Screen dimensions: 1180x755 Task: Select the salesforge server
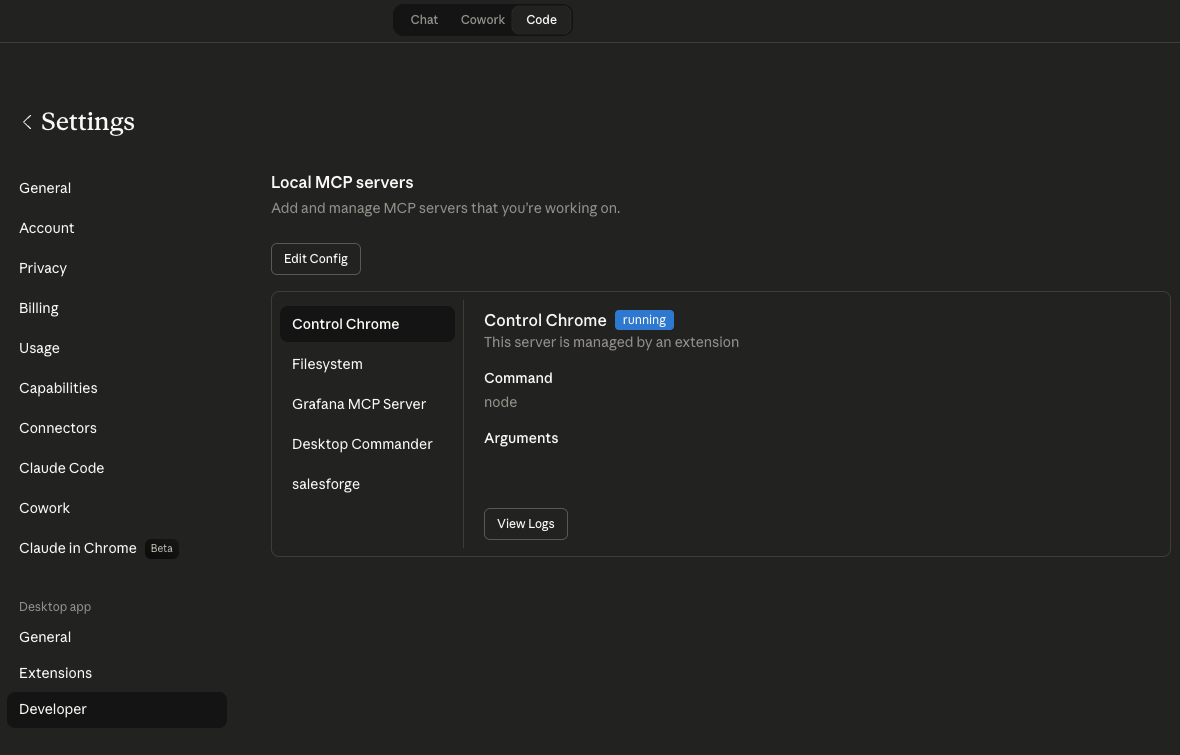[326, 484]
